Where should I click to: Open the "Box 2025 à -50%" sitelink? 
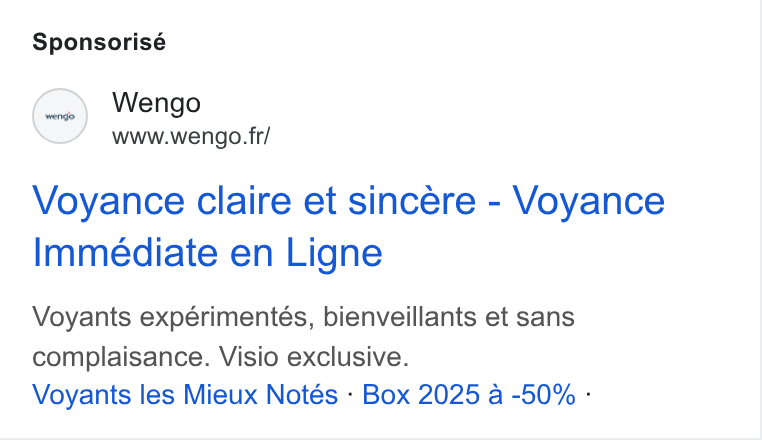coord(469,394)
